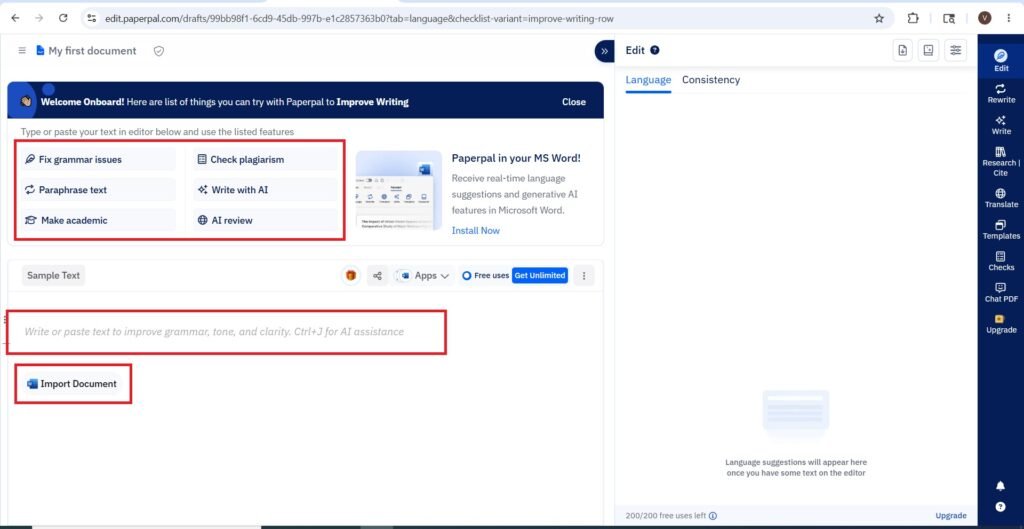Bookmark this page with the star icon
The image size is (1024, 529).
point(879,18)
